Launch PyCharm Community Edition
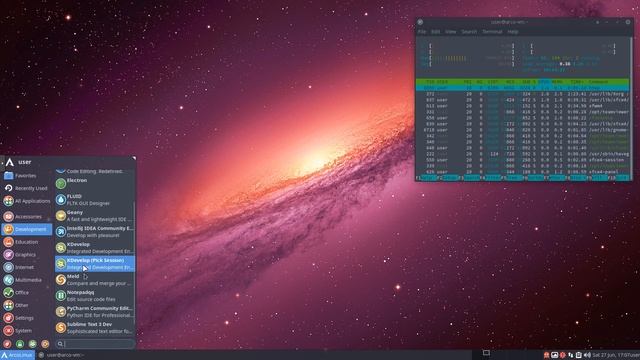 (94, 311)
